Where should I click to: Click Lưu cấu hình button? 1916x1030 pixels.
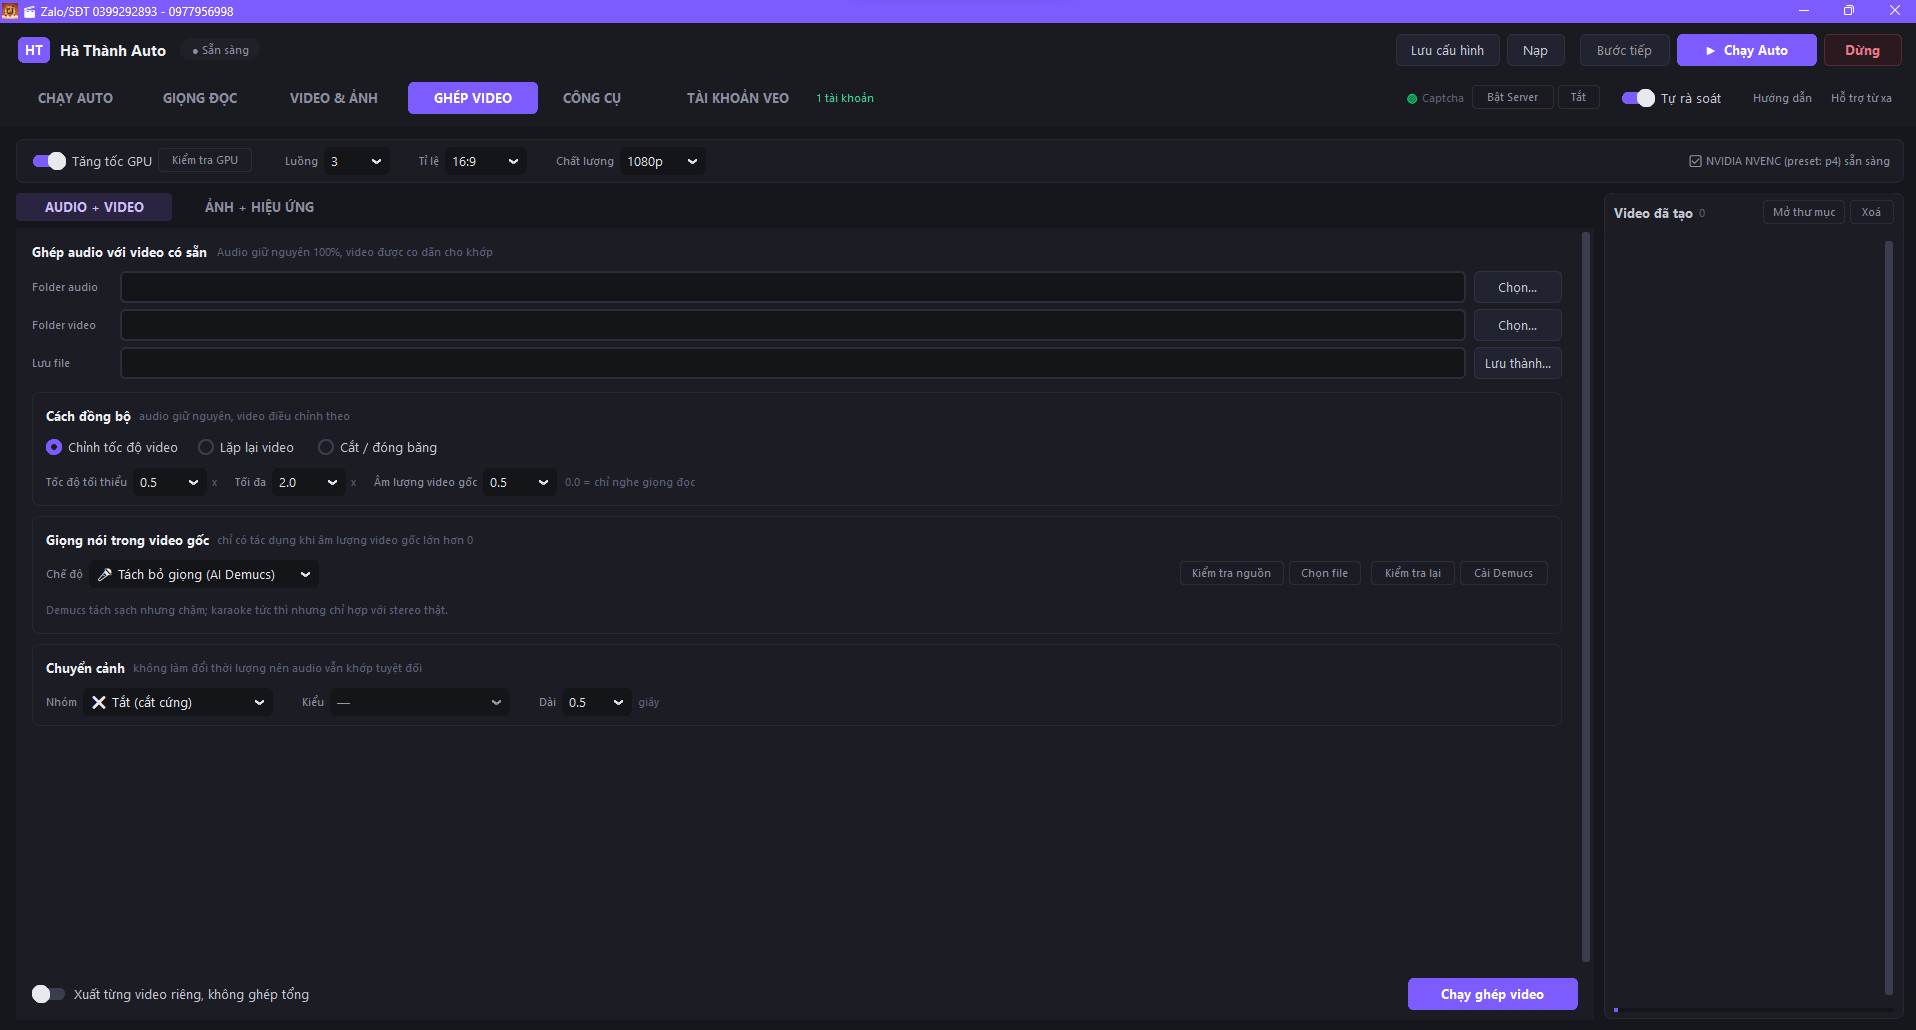[1447, 50]
